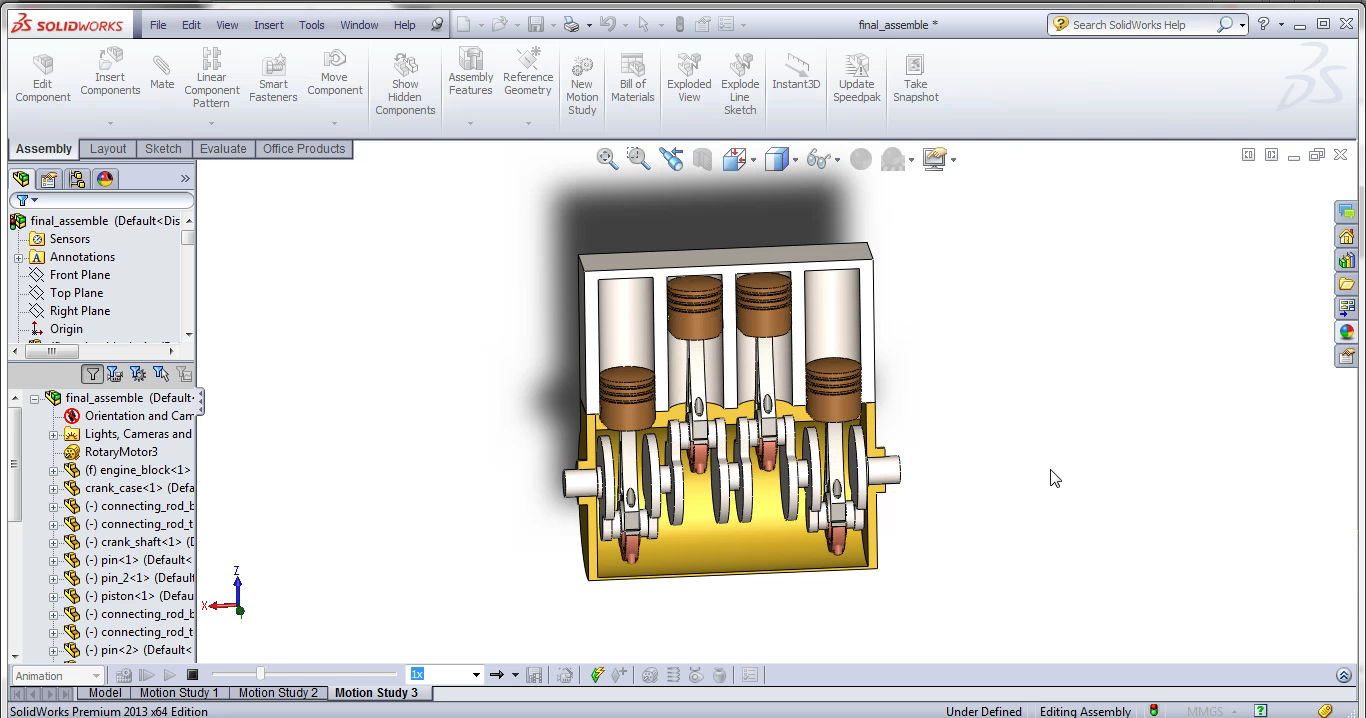Image resolution: width=1366 pixels, height=718 pixels.
Task: Click the Play button in motion toolbar
Action: (169, 675)
